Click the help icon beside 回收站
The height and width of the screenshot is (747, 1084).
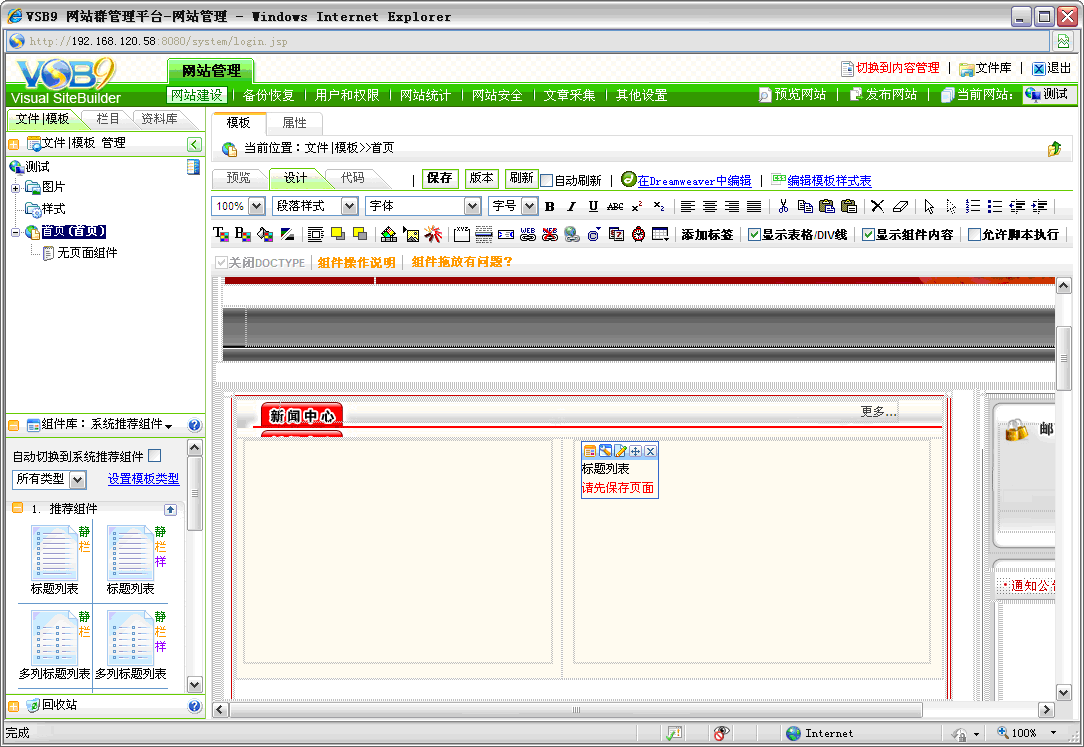194,706
